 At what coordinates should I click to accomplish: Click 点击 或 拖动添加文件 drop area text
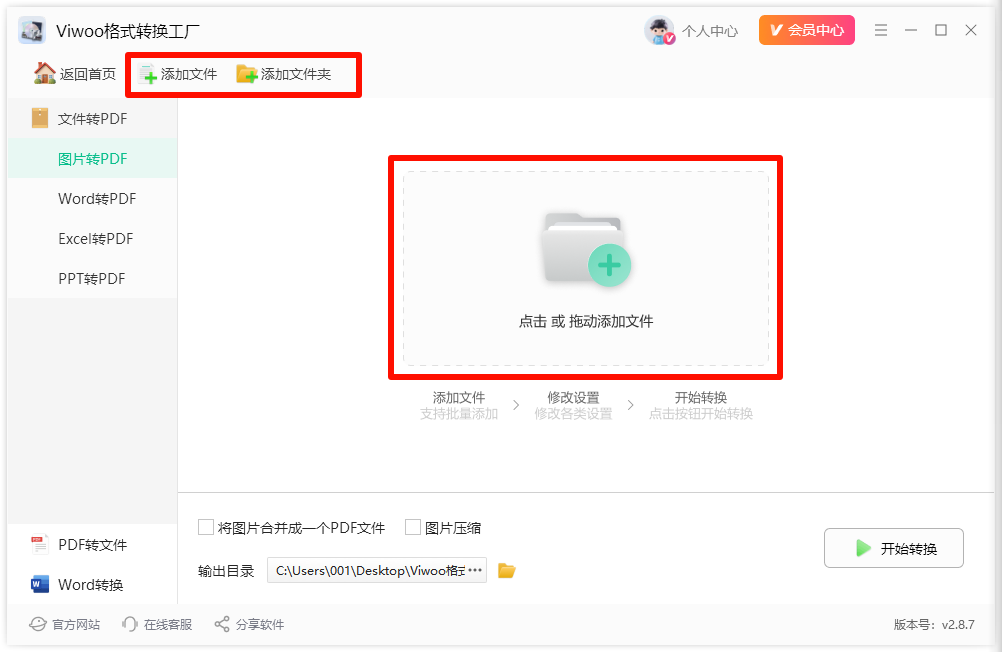(586, 322)
